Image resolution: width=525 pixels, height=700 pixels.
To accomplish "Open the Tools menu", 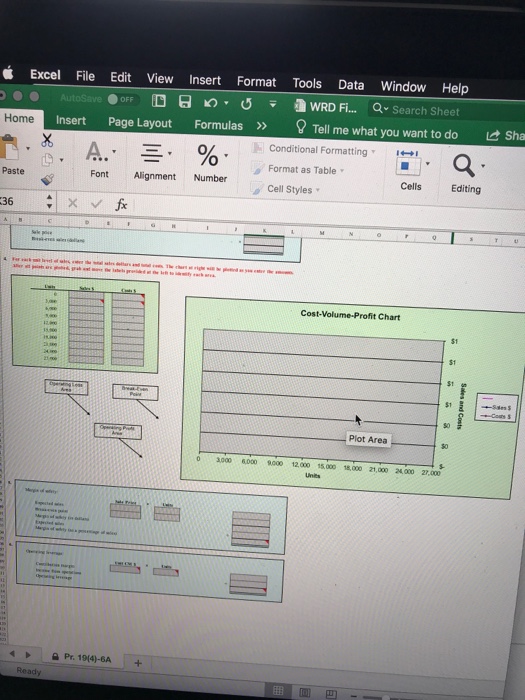I will pos(307,83).
